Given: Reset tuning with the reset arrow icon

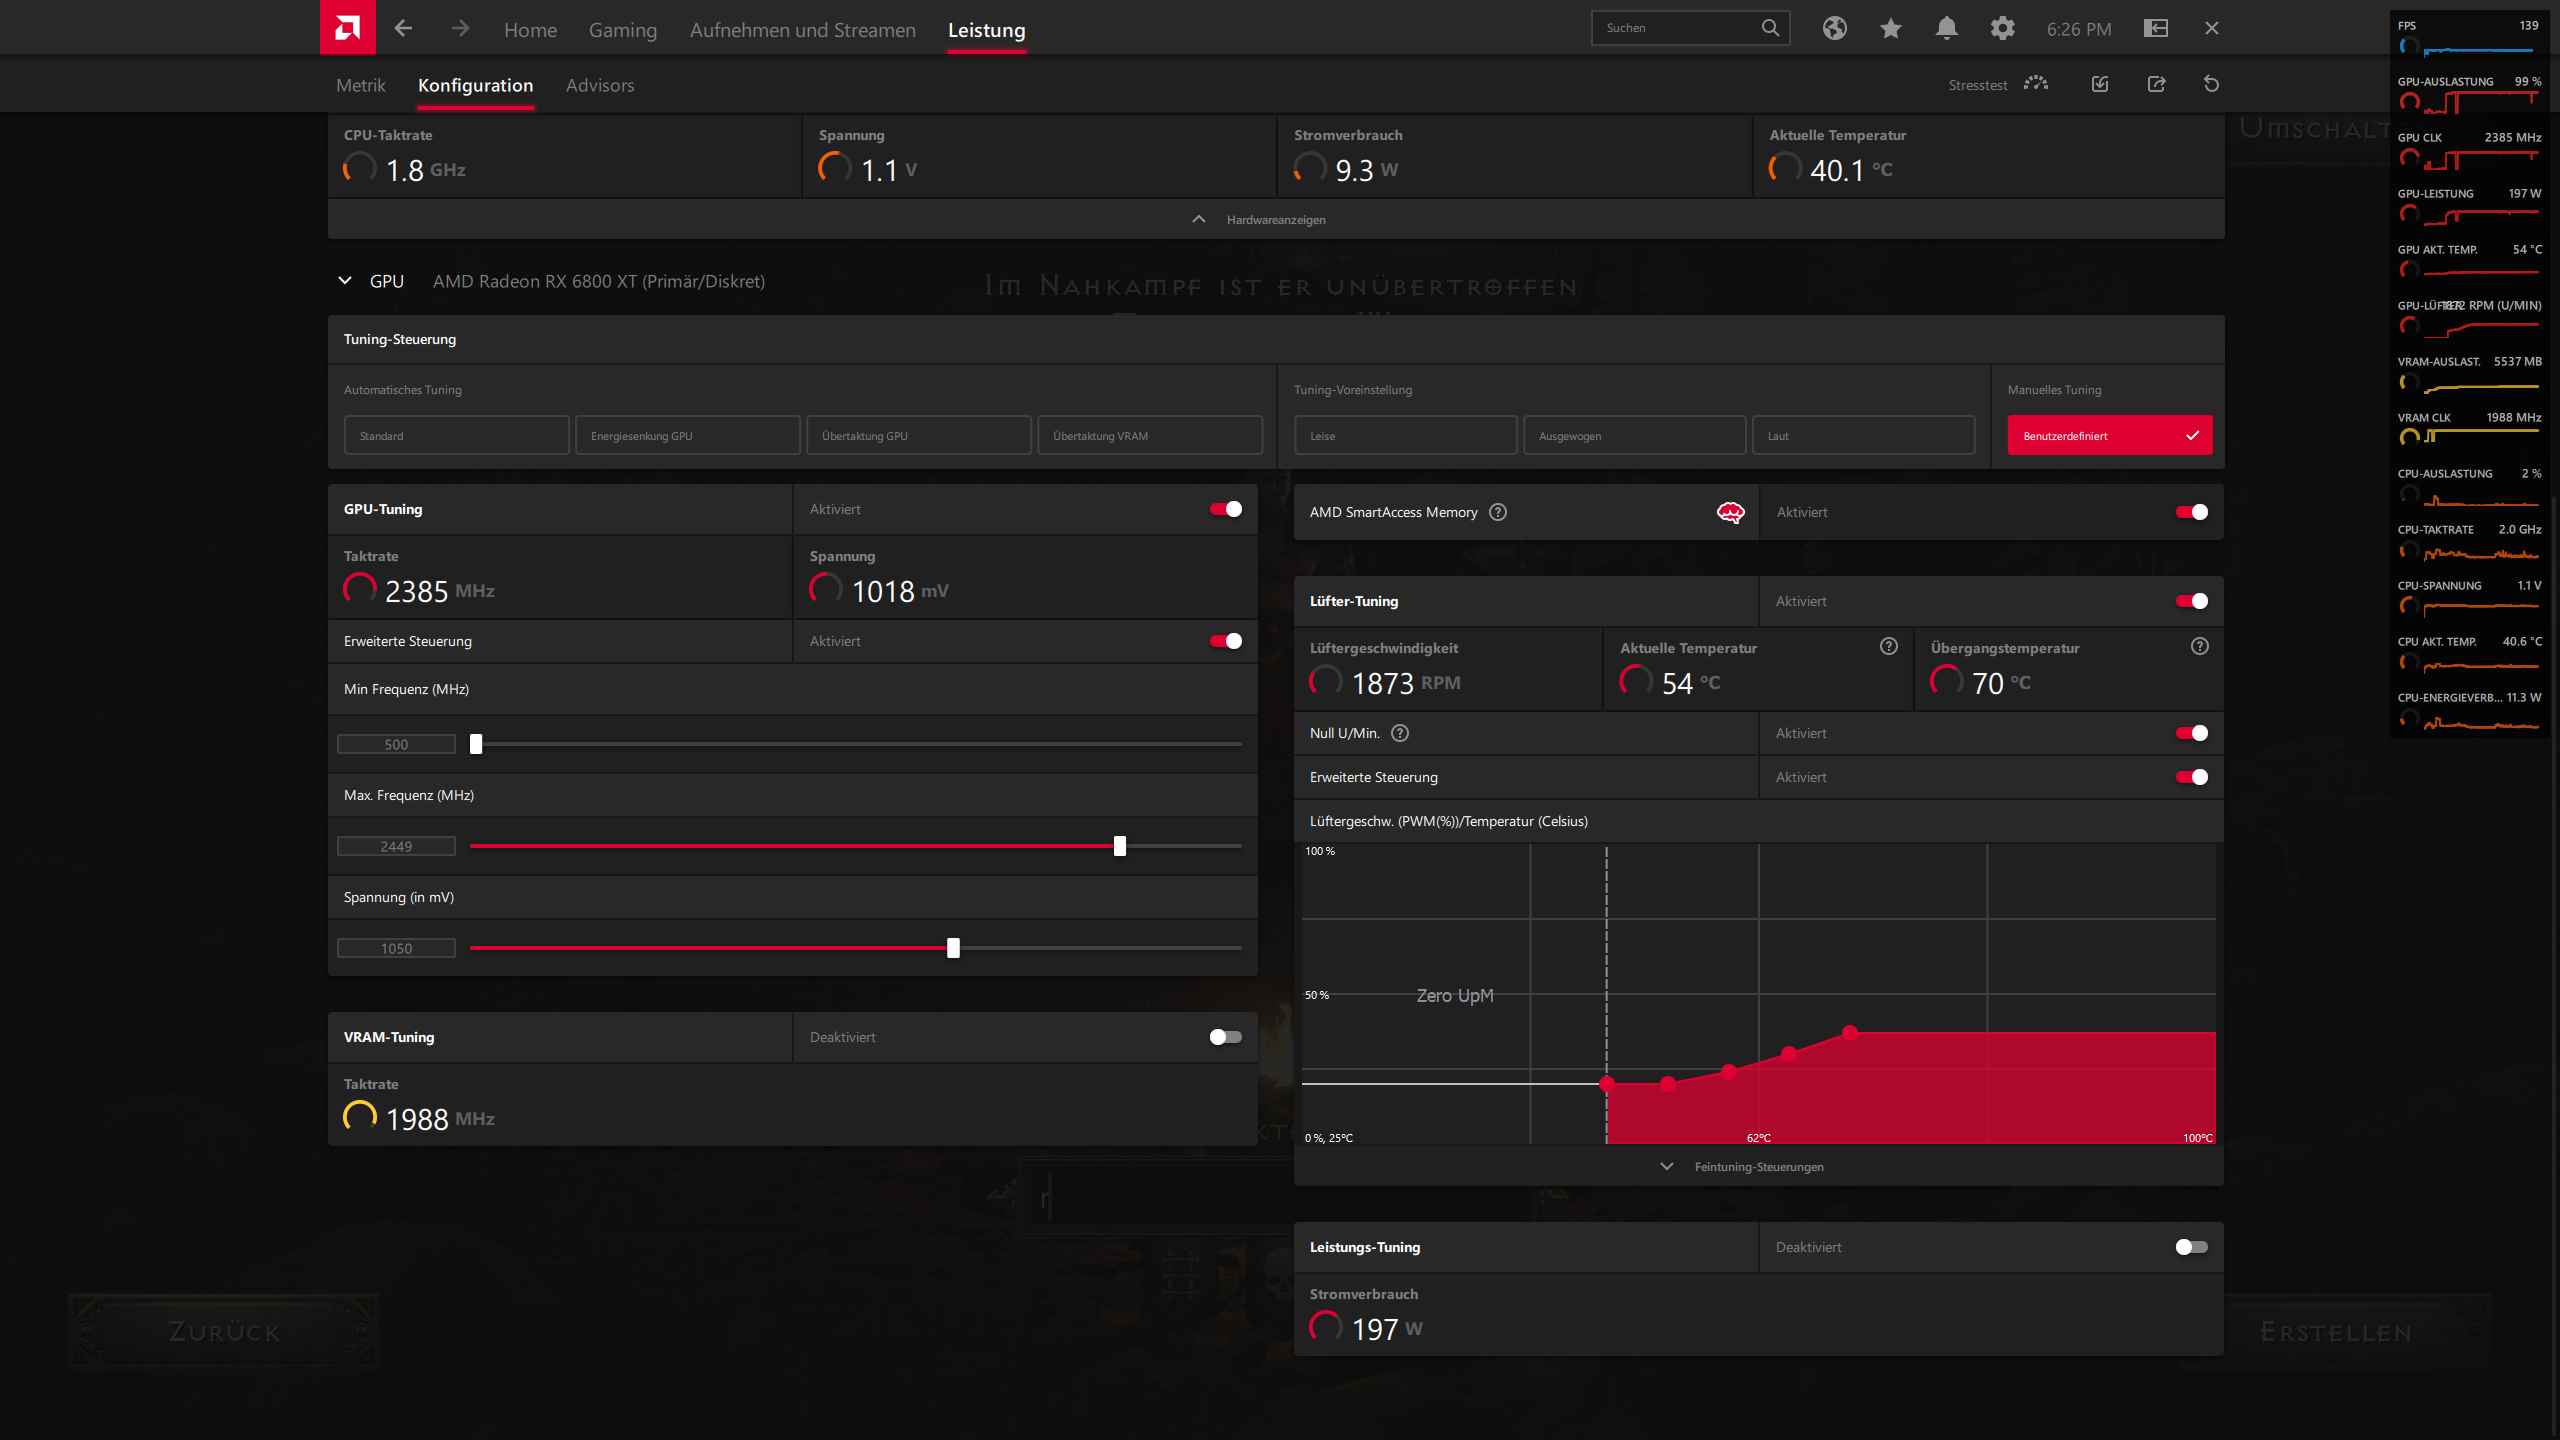Looking at the screenshot, I should click(2211, 84).
